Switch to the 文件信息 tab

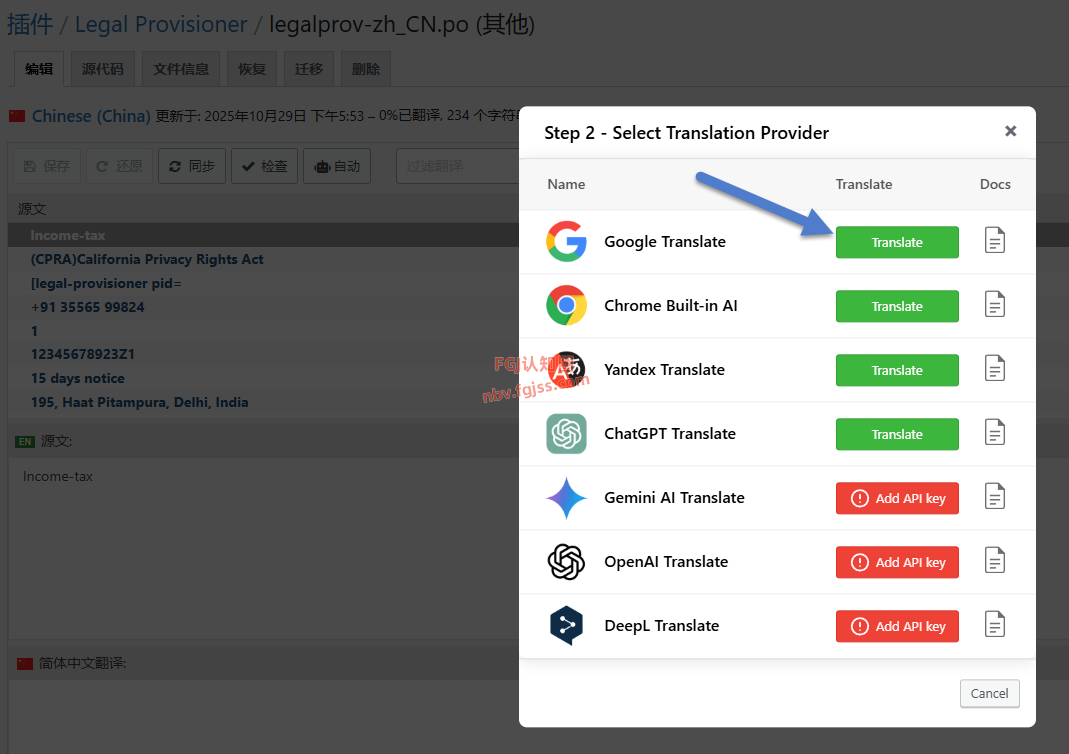181,69
